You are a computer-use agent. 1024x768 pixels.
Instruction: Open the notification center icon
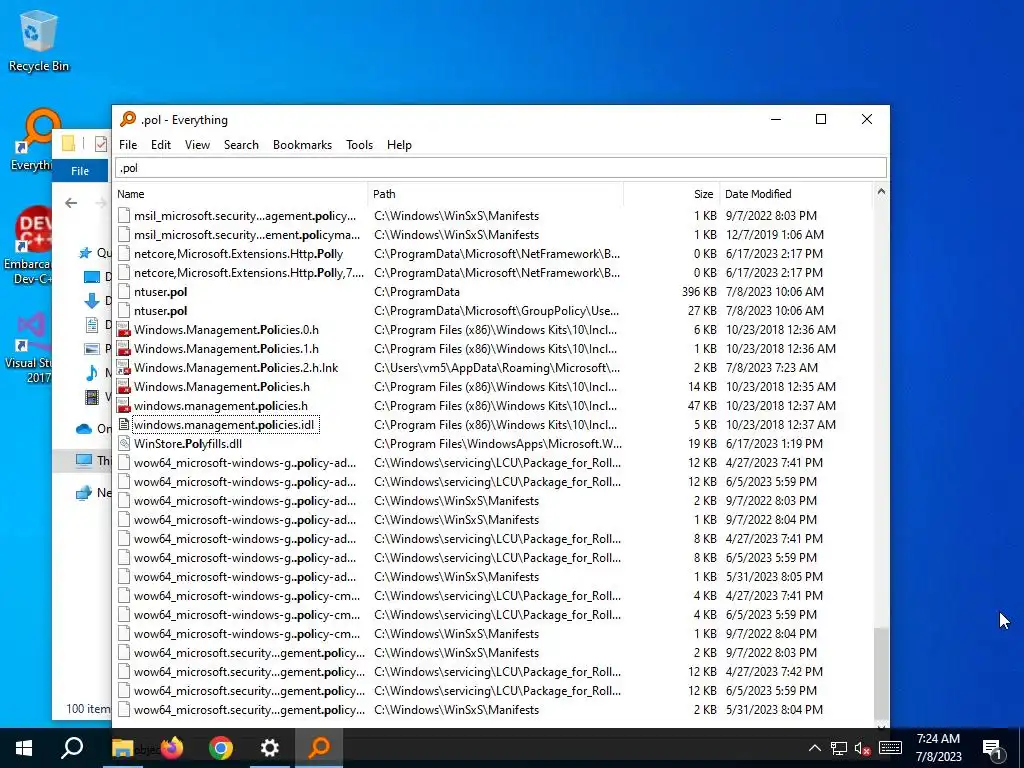[x=992, y=748]
